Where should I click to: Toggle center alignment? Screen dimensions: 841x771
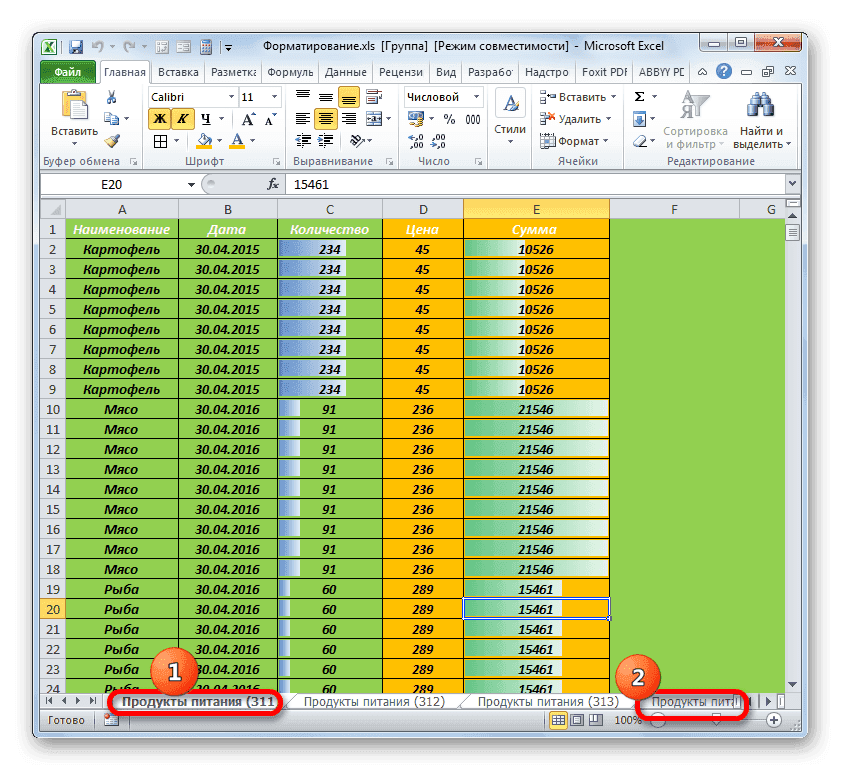pyautogui.click(x=325, y=118)
